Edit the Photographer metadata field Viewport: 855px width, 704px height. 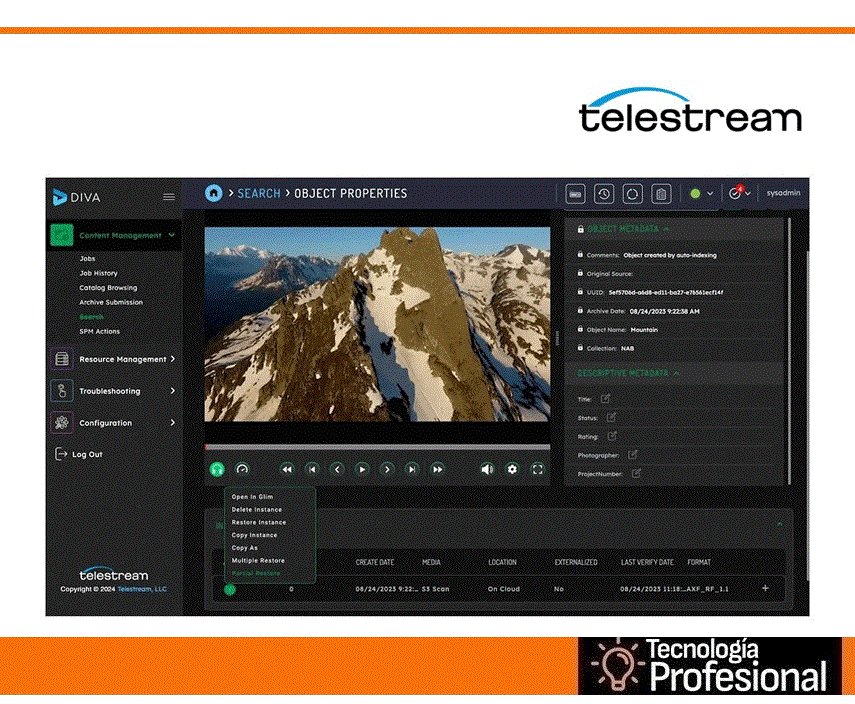coord(633,454)
